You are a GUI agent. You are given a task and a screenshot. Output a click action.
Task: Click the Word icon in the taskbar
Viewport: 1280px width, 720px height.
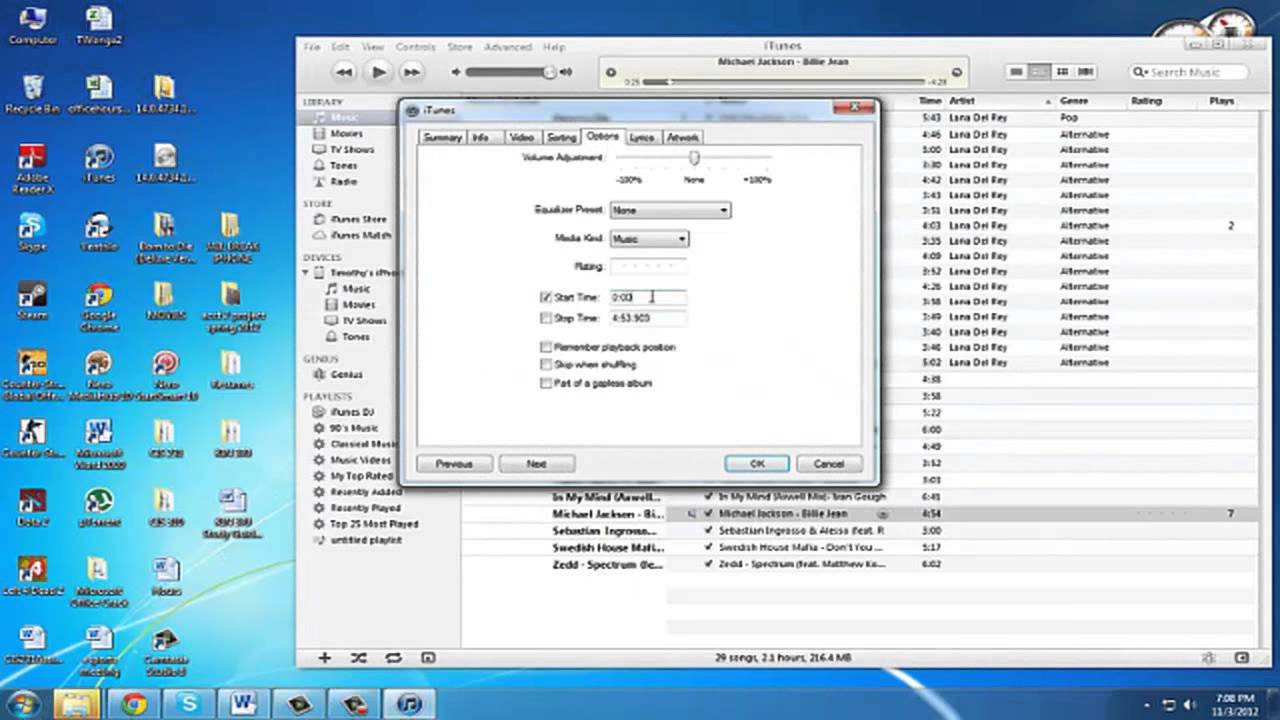tap(243, 704)
